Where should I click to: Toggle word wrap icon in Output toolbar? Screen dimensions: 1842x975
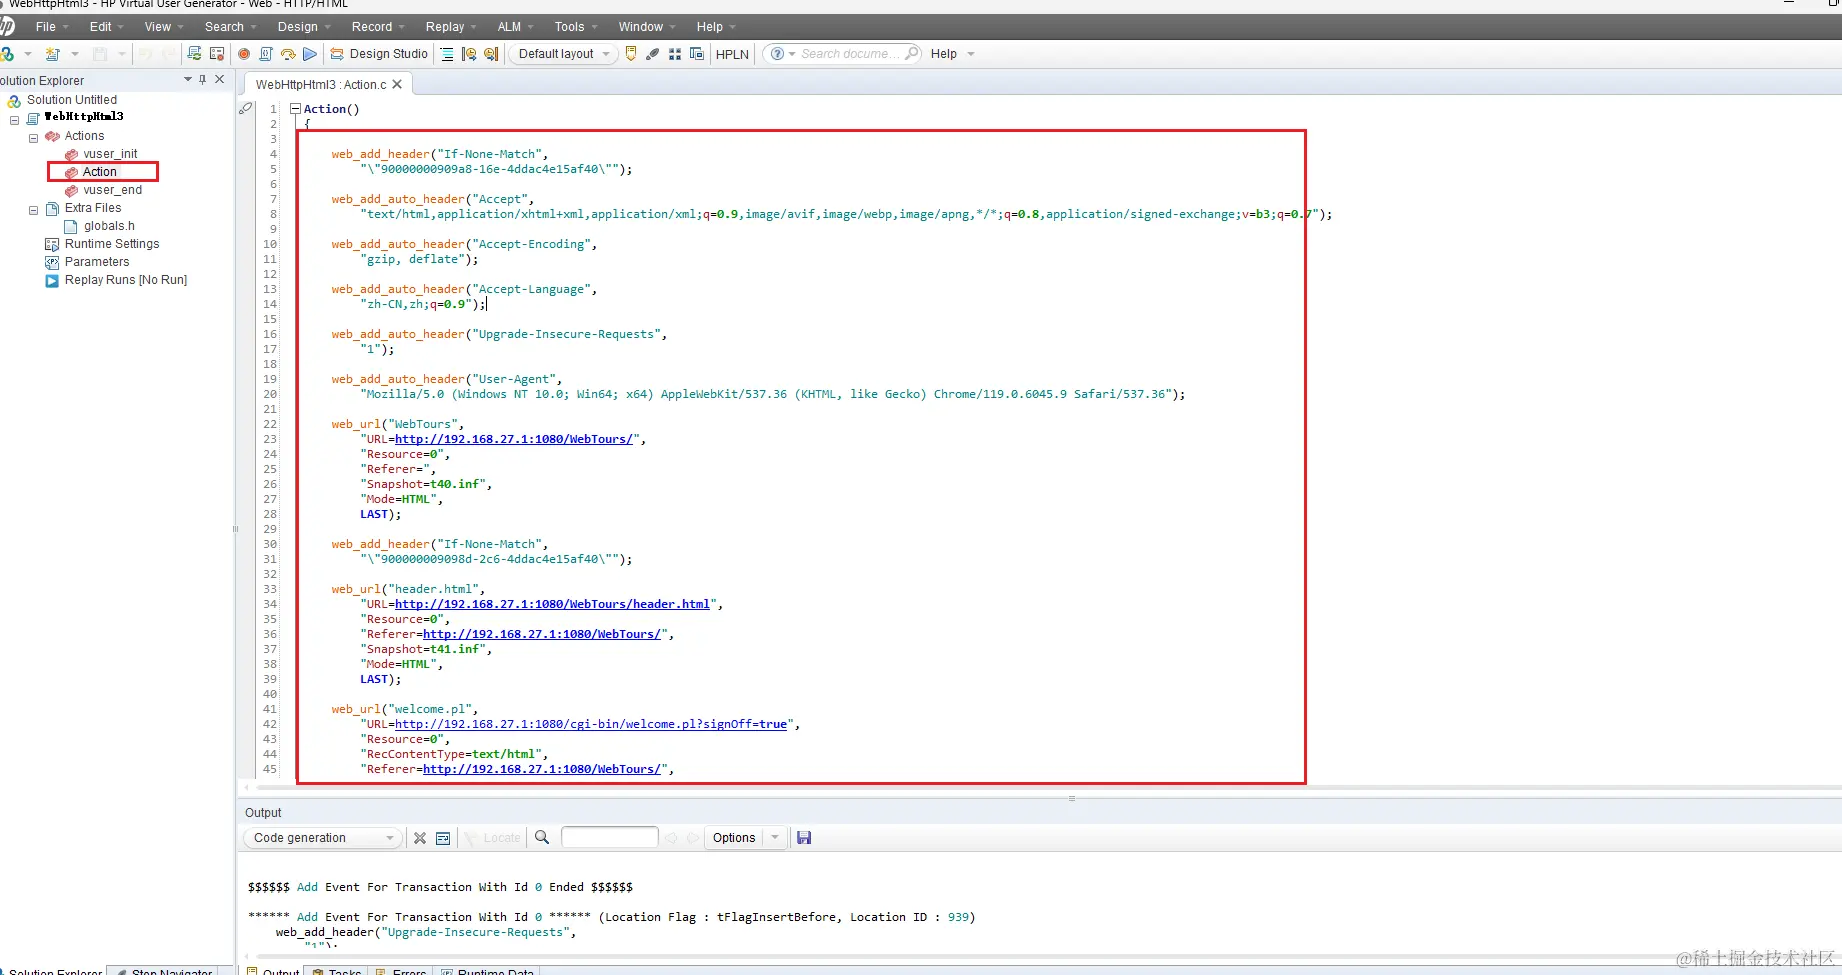coord(443,838)
